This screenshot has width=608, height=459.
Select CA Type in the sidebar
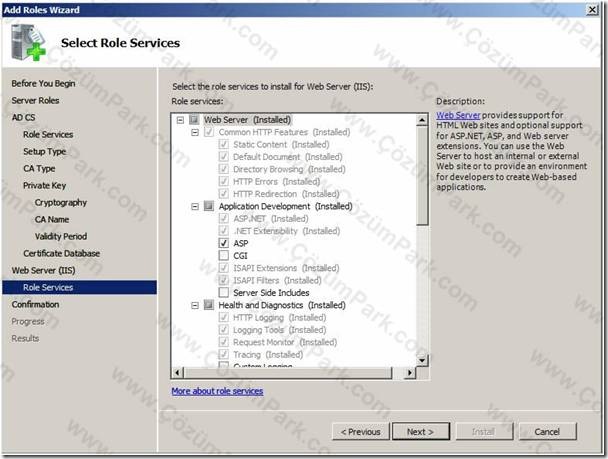(x=39, y=169)
